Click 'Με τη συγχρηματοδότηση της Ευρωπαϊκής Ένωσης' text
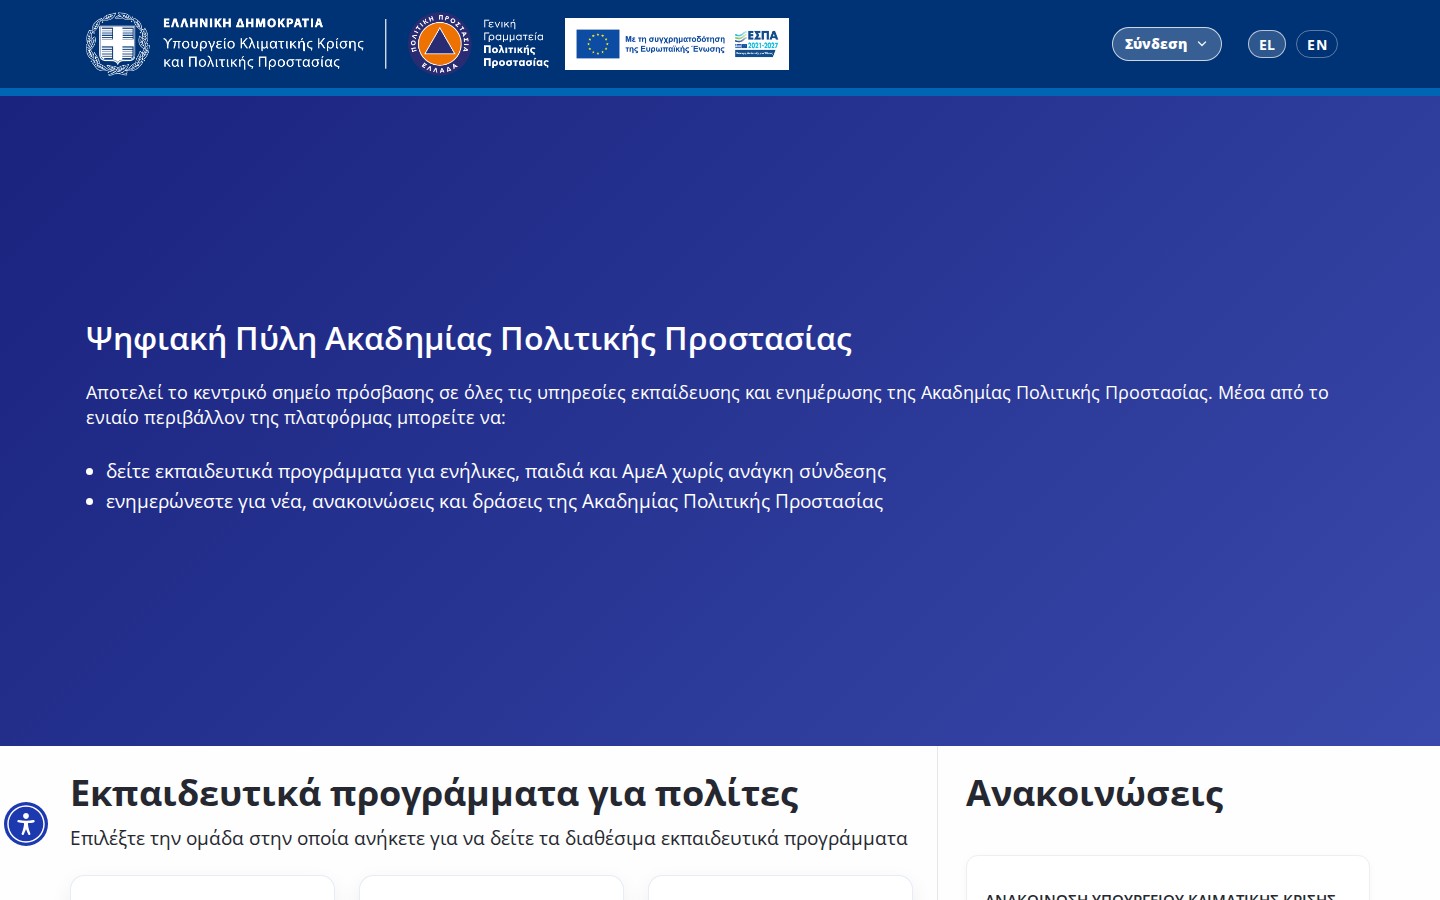Viewport: 1440px width, 900px height. [x=675, y=44]
